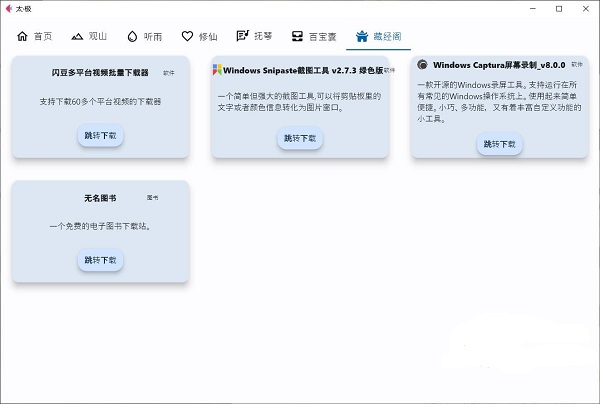
Task: Select the 藏经阁 tab label
Action: pos(387,36)
